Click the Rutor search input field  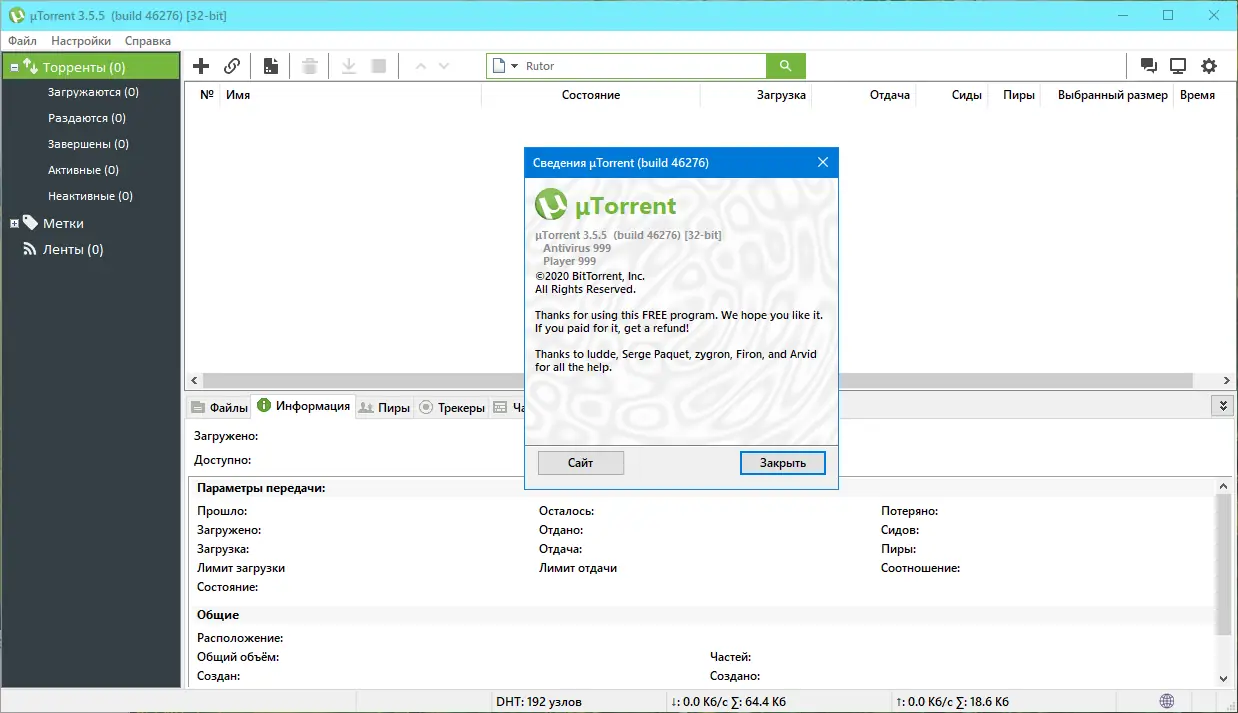(x=643, y=66)
